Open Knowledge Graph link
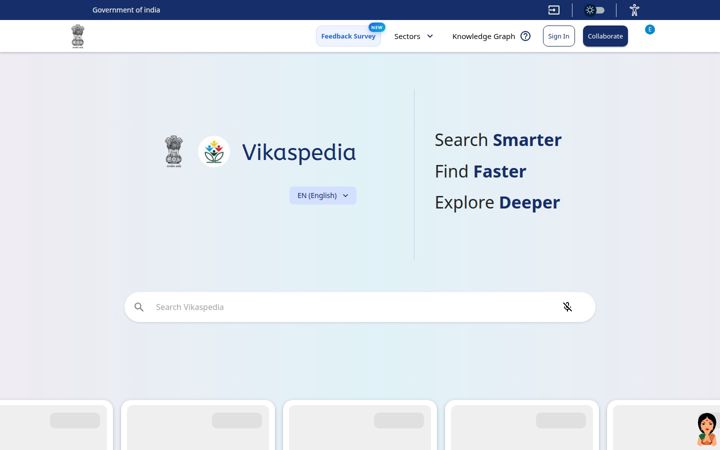 (x=484, y=36)
